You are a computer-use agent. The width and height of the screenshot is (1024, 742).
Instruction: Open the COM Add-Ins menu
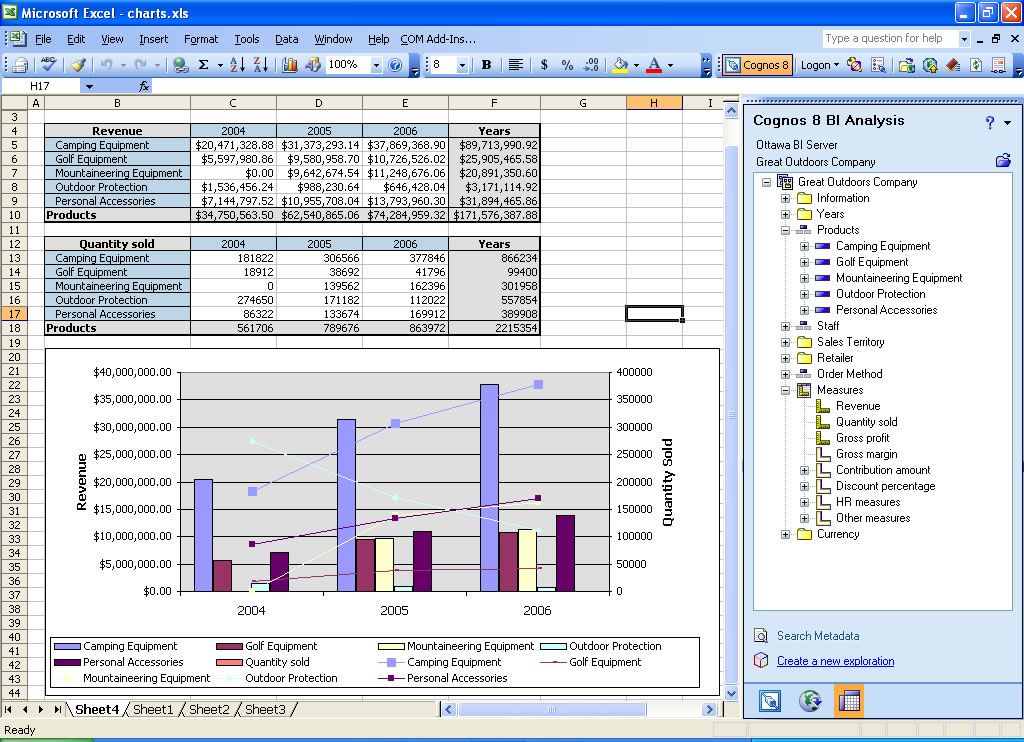point(438,39)
